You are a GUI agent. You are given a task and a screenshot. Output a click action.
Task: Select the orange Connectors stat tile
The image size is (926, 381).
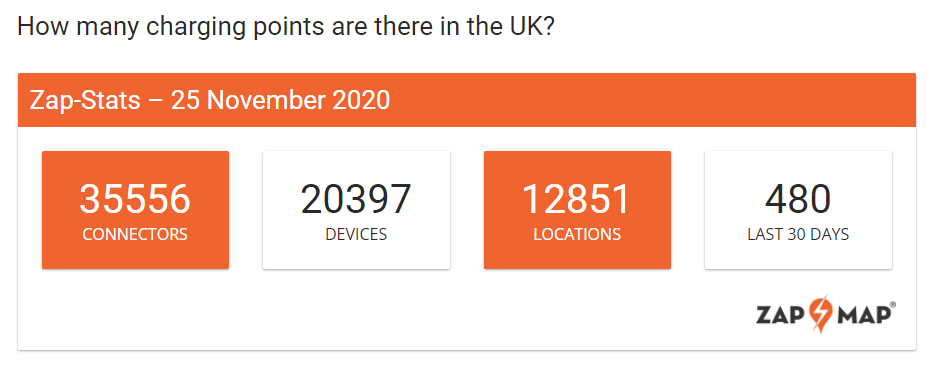point(135,210)
